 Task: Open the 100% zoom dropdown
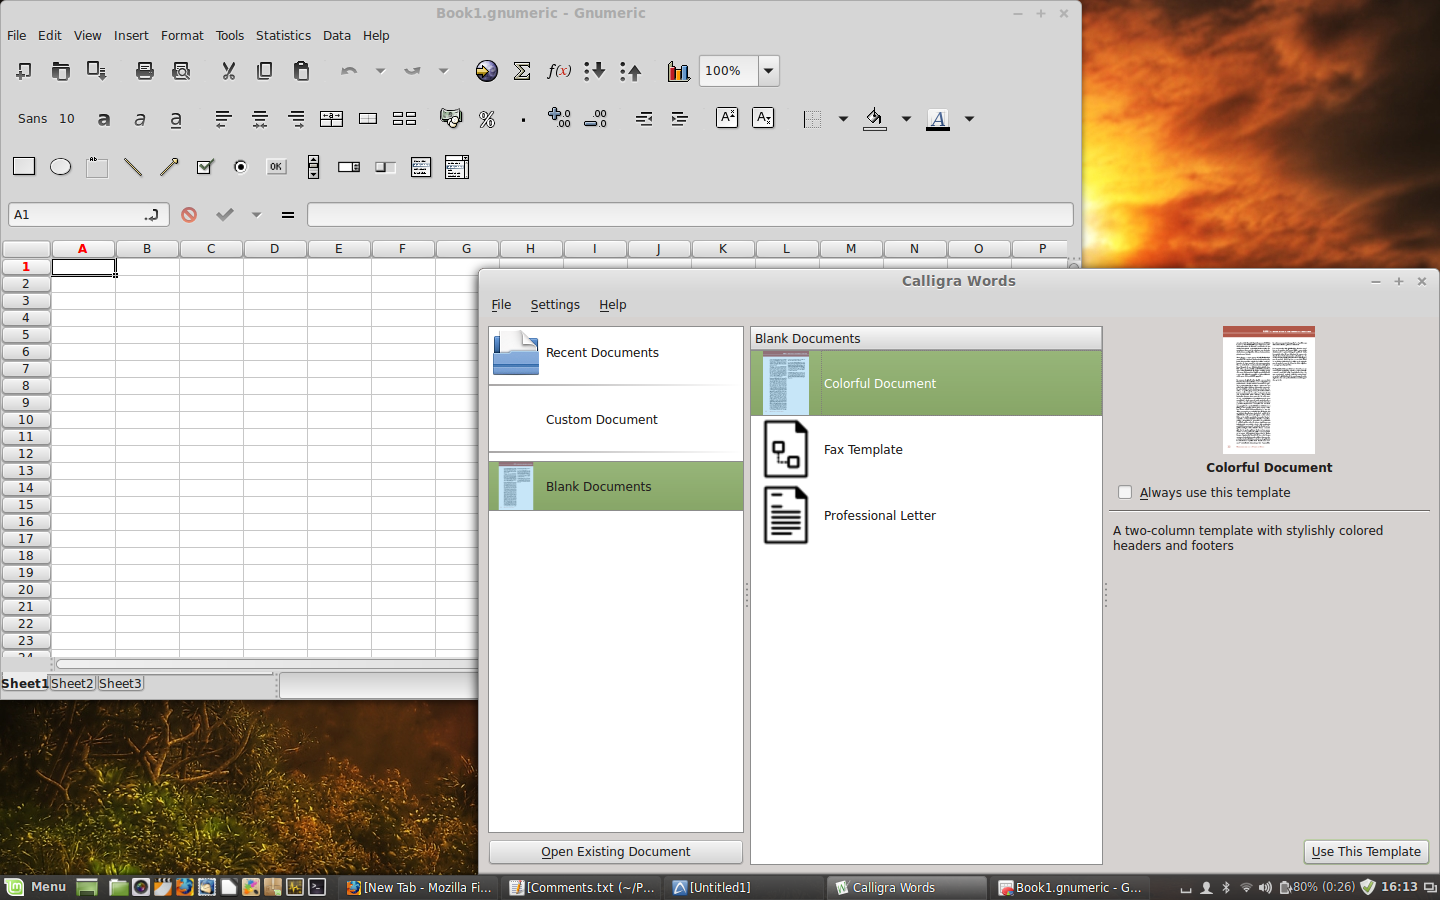coord(769,71)
